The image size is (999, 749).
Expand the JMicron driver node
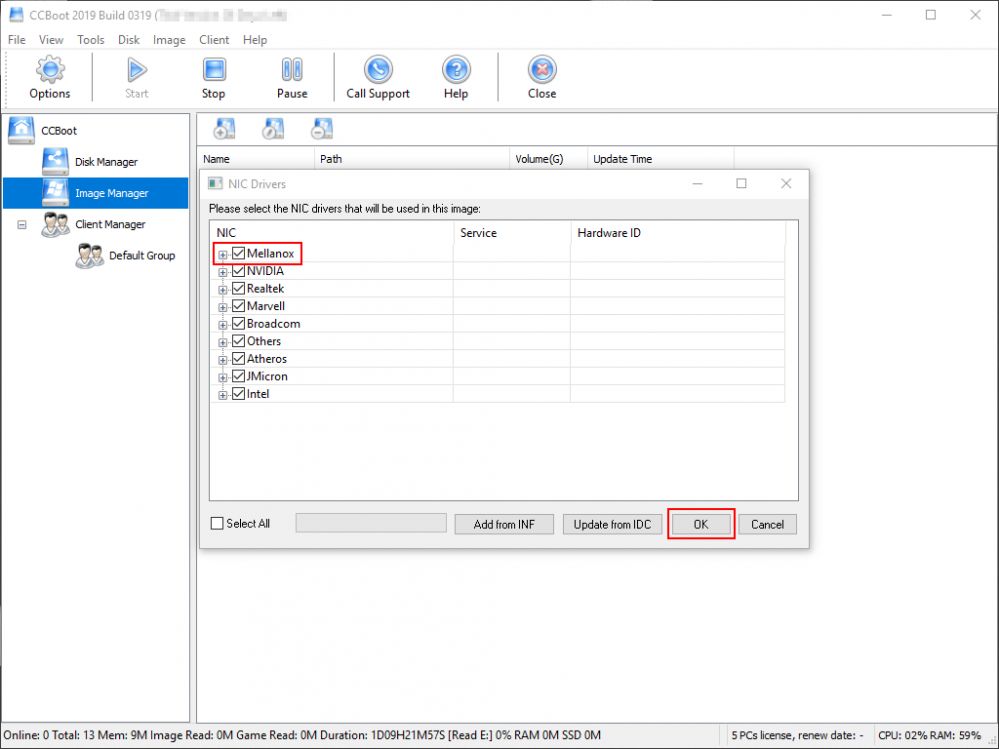pyautogui.click(x=222, y=377)
